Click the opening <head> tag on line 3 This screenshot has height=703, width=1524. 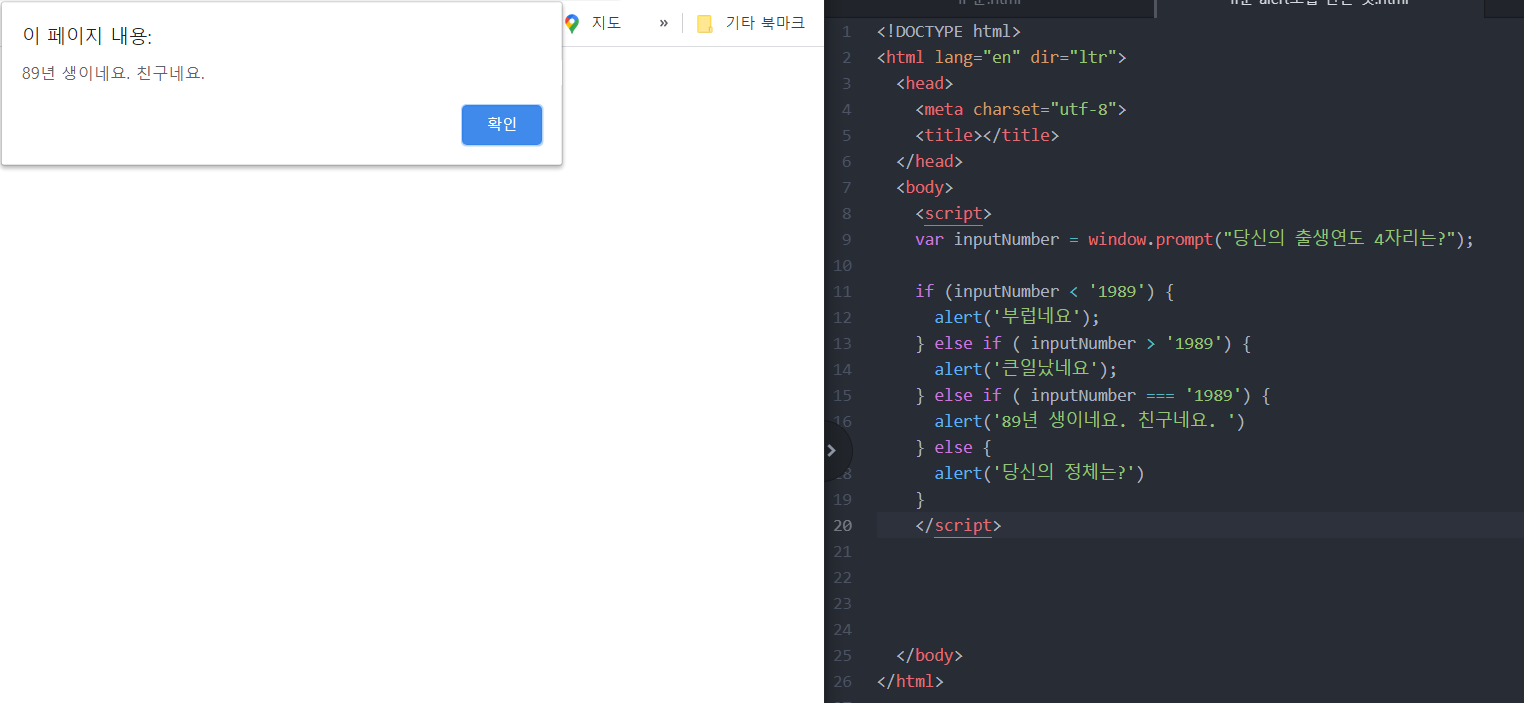pos(925,83)
